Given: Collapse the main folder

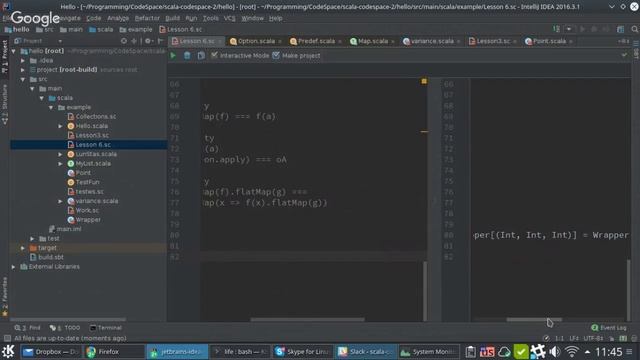Looking at the screenshot, I should click(x=32, y=89).
